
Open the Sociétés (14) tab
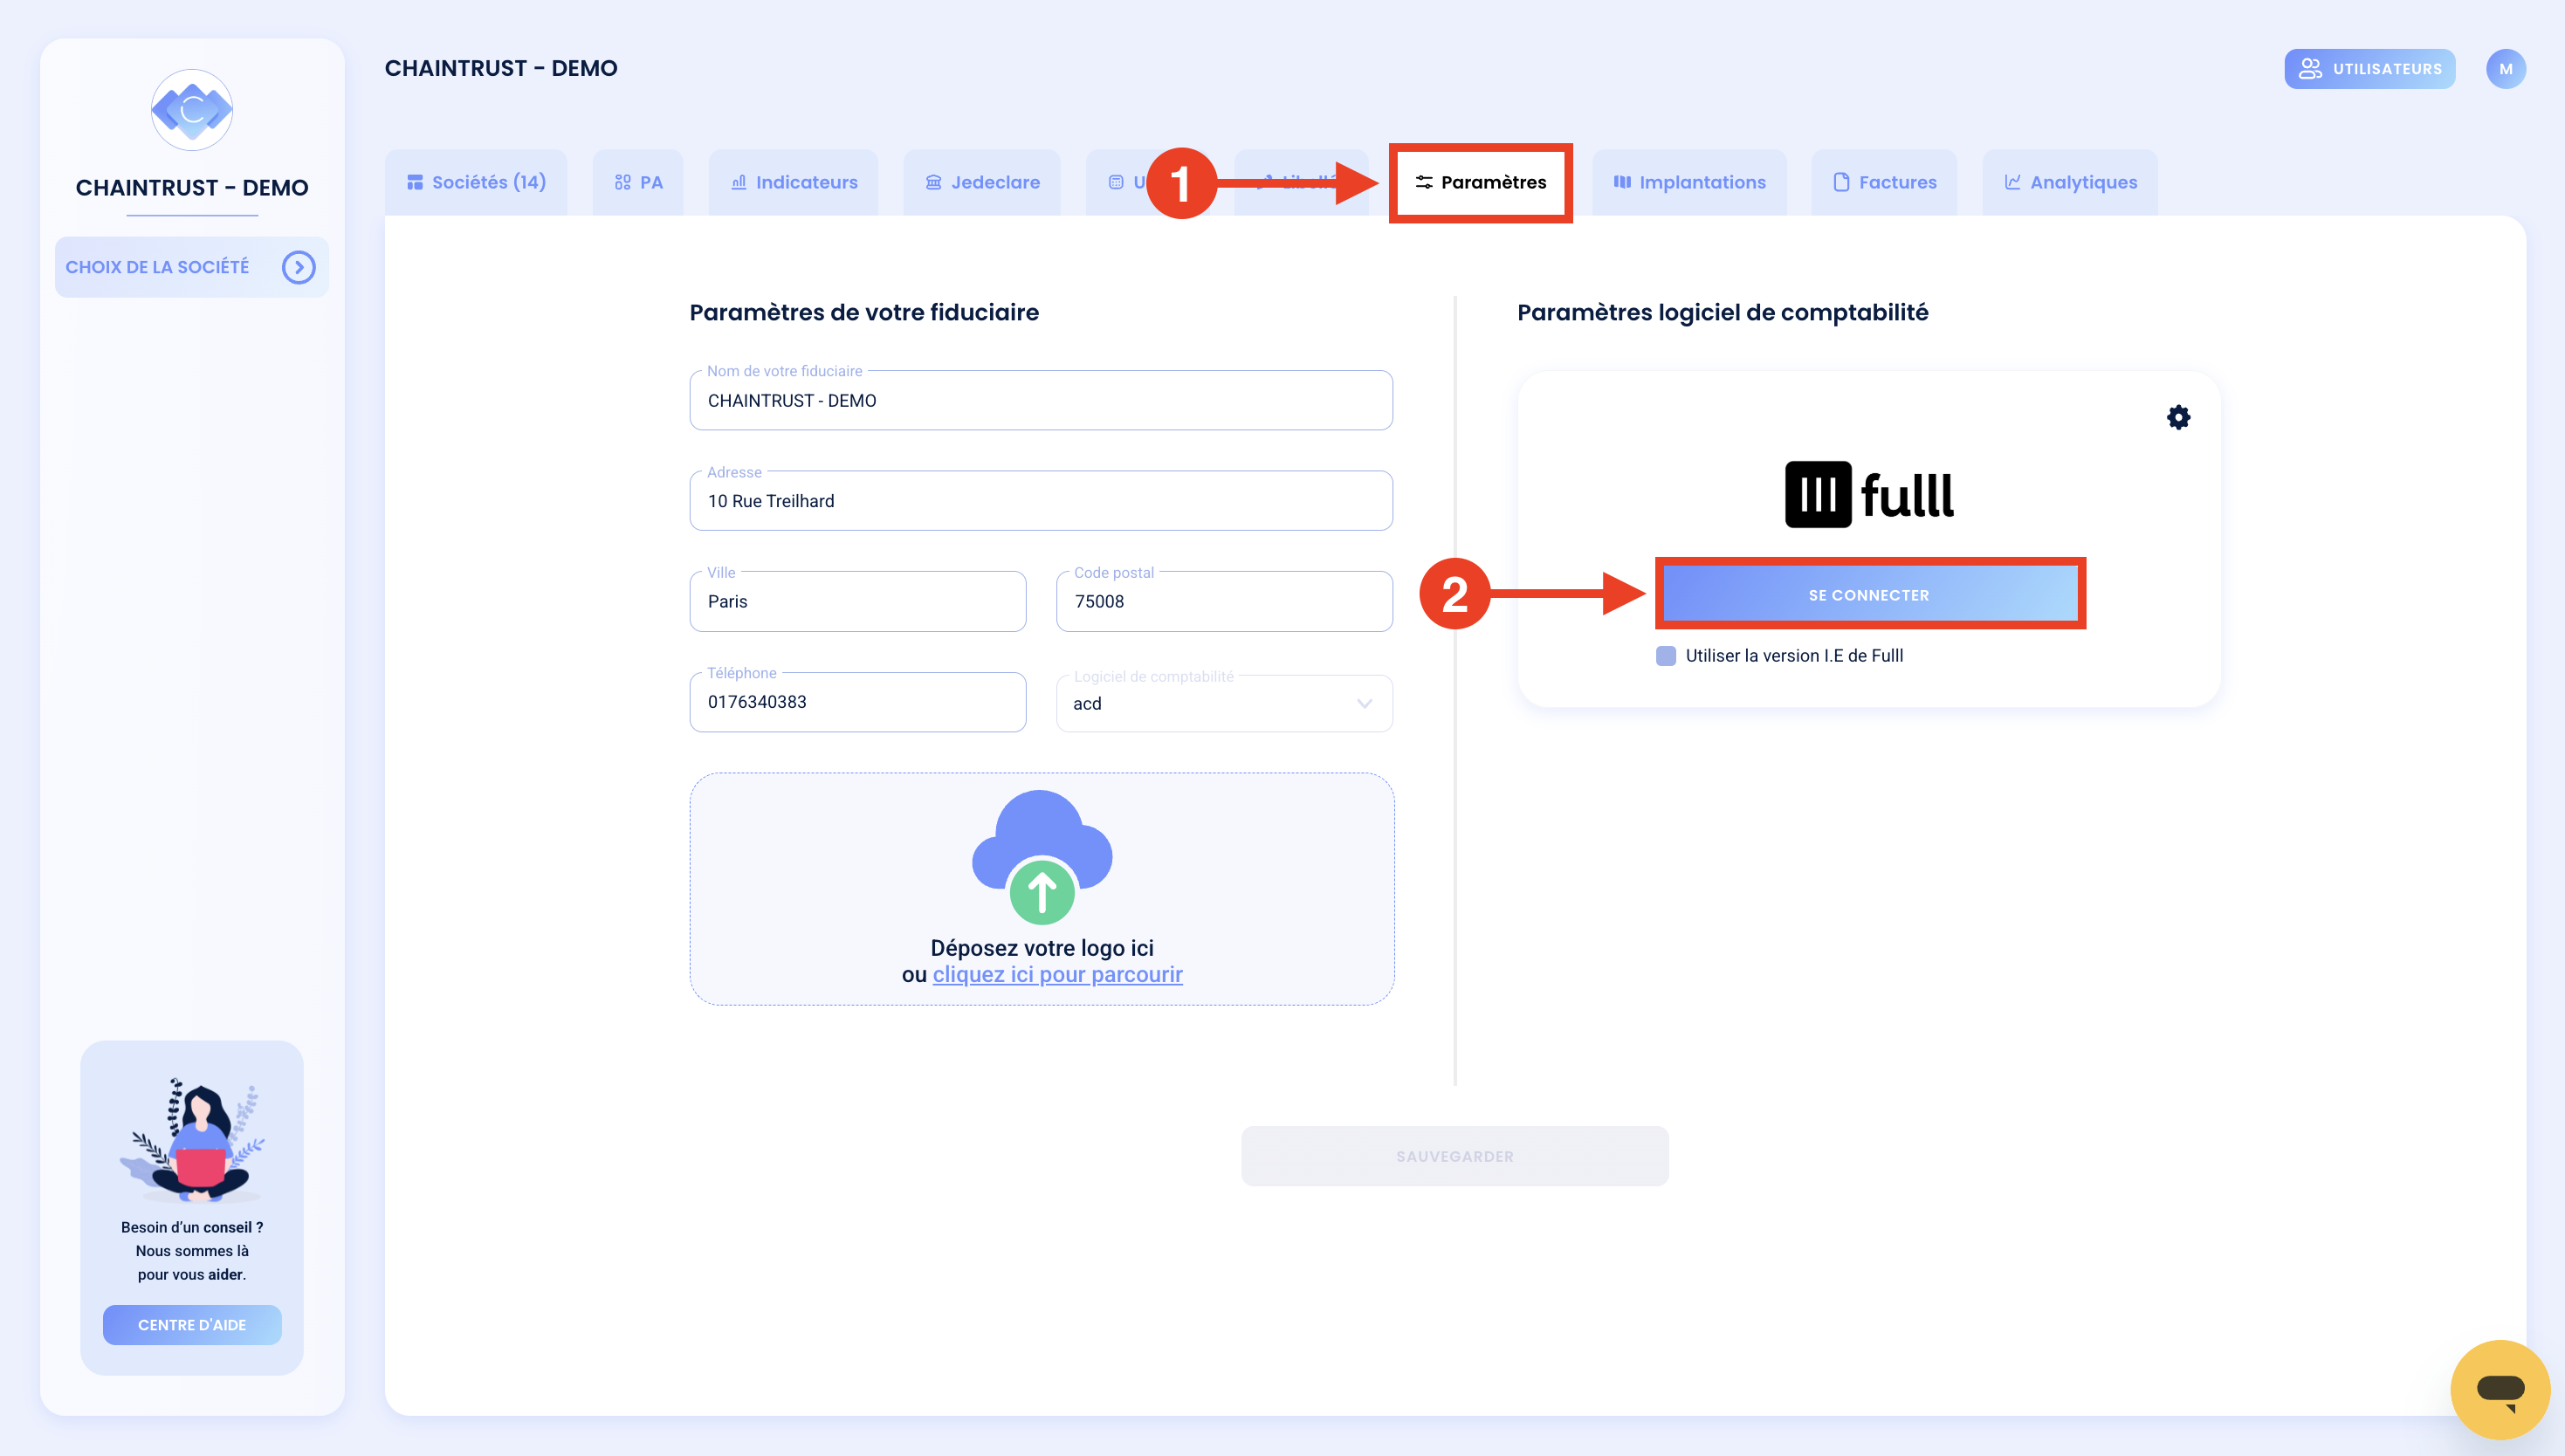(476, 182)
